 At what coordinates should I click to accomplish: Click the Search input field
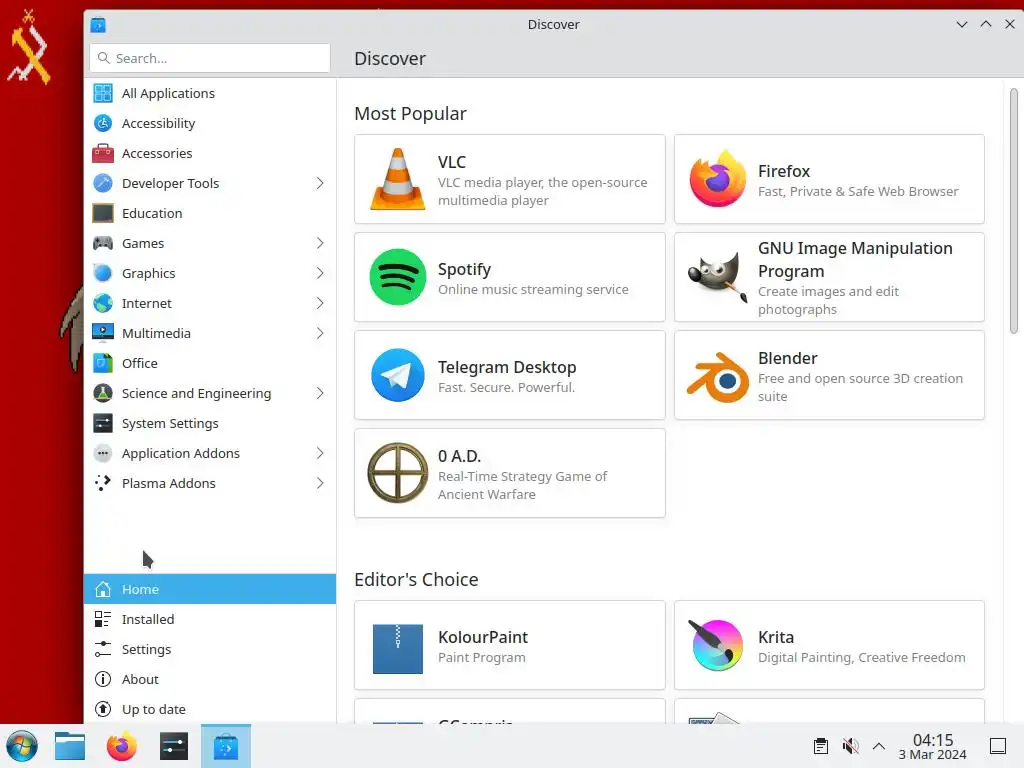point(210,58)
